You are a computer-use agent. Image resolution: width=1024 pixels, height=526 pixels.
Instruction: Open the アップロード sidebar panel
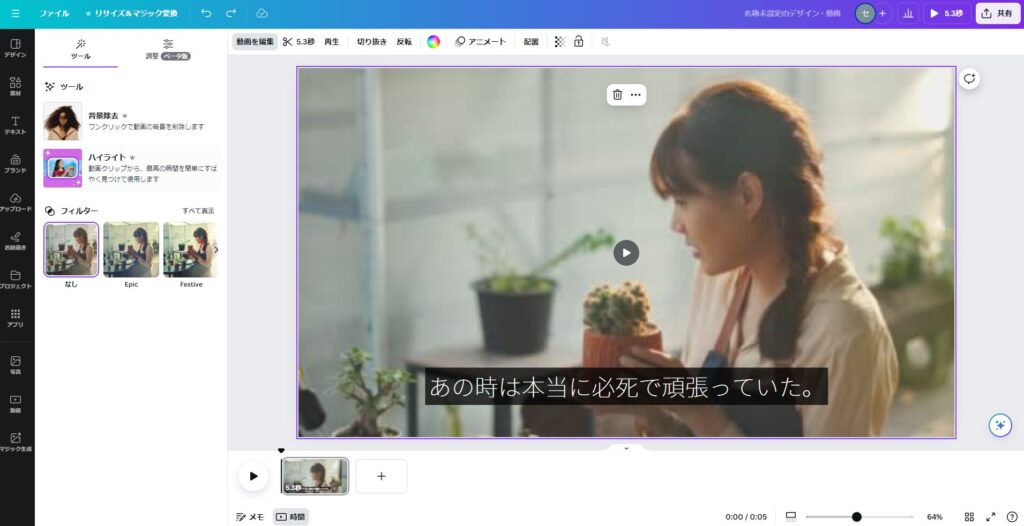[x=16, y=201]
